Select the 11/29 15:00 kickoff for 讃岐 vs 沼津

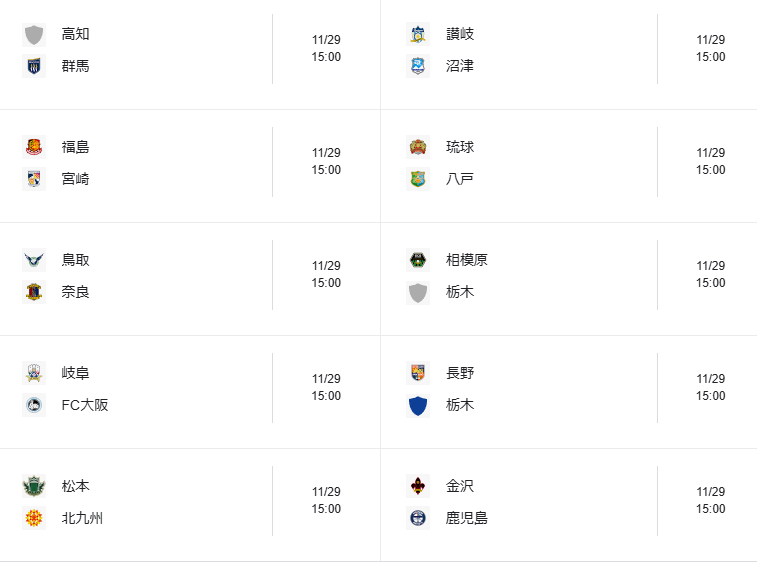711,48
